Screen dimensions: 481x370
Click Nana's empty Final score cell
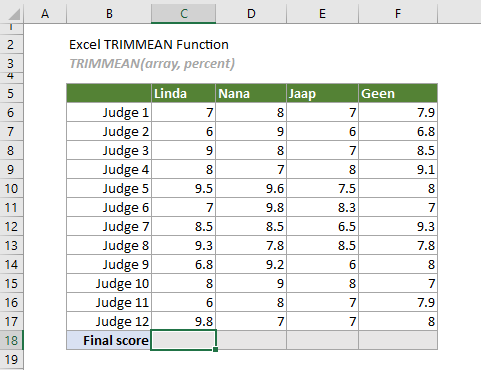[251, 340]
